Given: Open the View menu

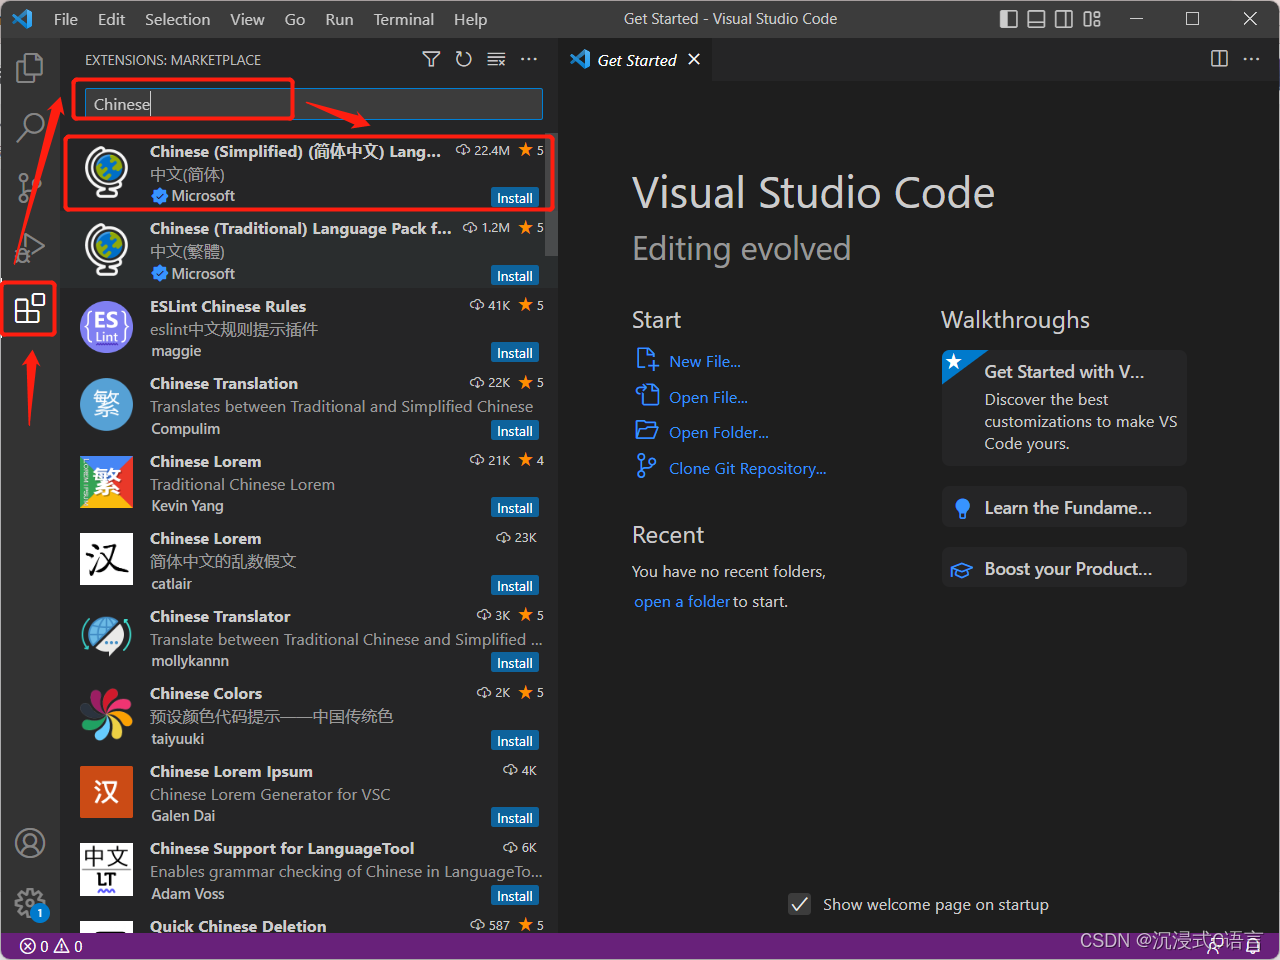Looking at the screenshot, I should tap(247, 19).
